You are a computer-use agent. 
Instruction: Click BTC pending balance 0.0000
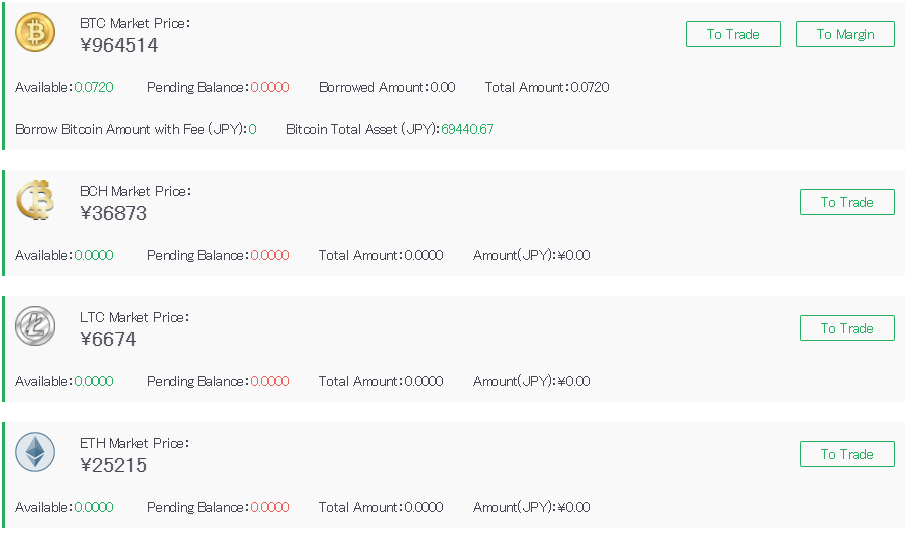pos(270,88)
